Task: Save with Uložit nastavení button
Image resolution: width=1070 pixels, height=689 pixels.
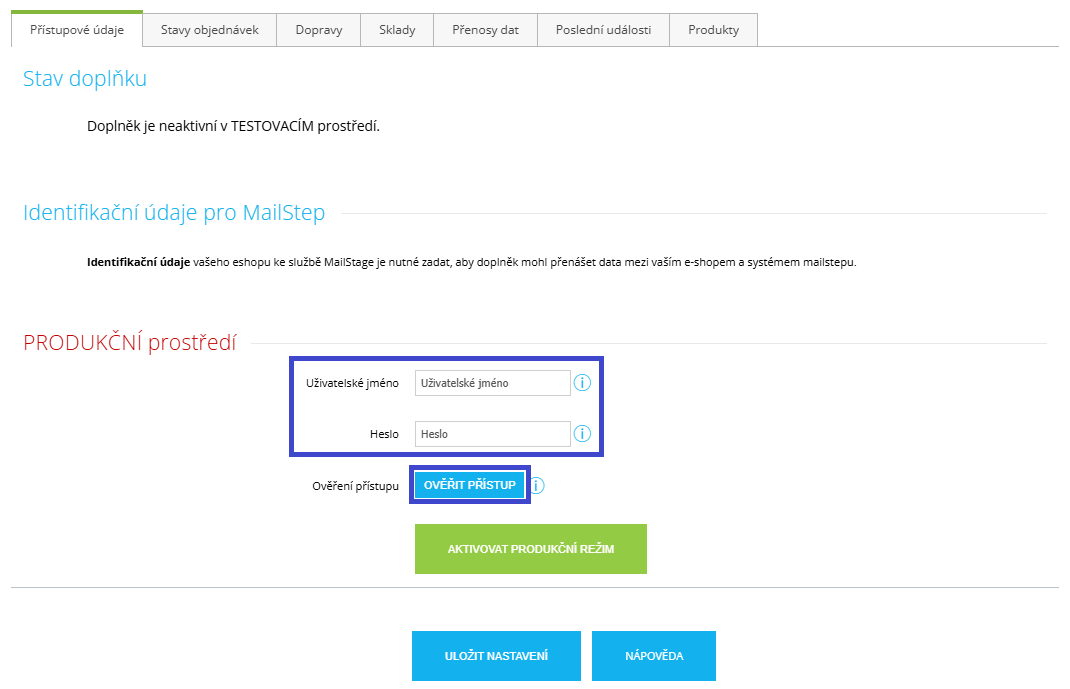Action: point(496,656)
